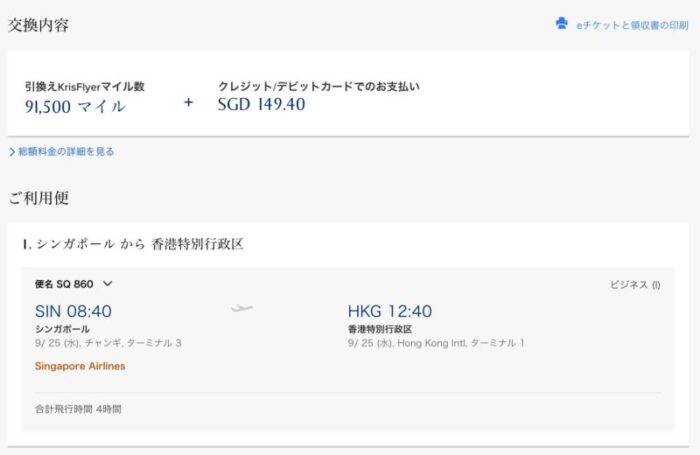Click the 交換内容 section heading
Image resolution: width=700 pixels, height=455 pixels.
click(39, 23)
